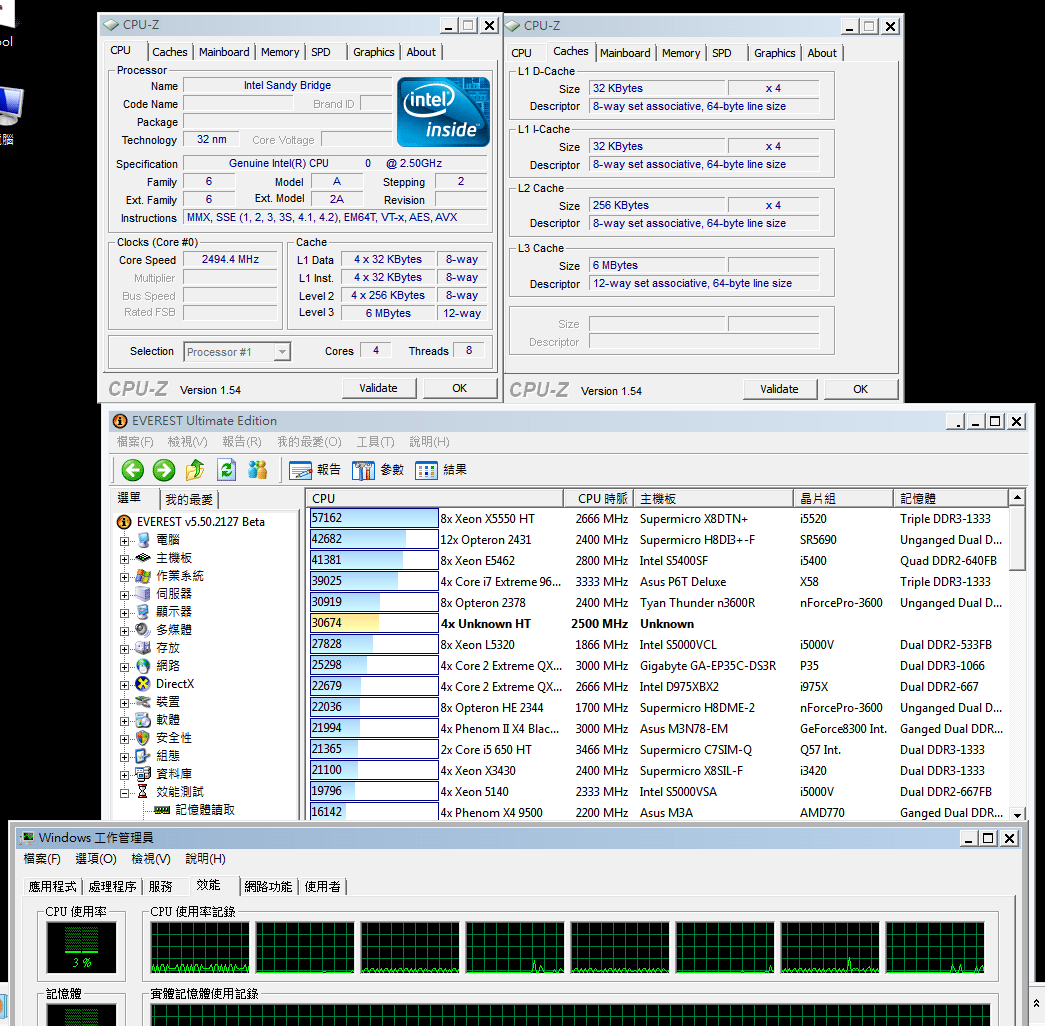Select the DirectX item in the tree

(x=174, y=684)
